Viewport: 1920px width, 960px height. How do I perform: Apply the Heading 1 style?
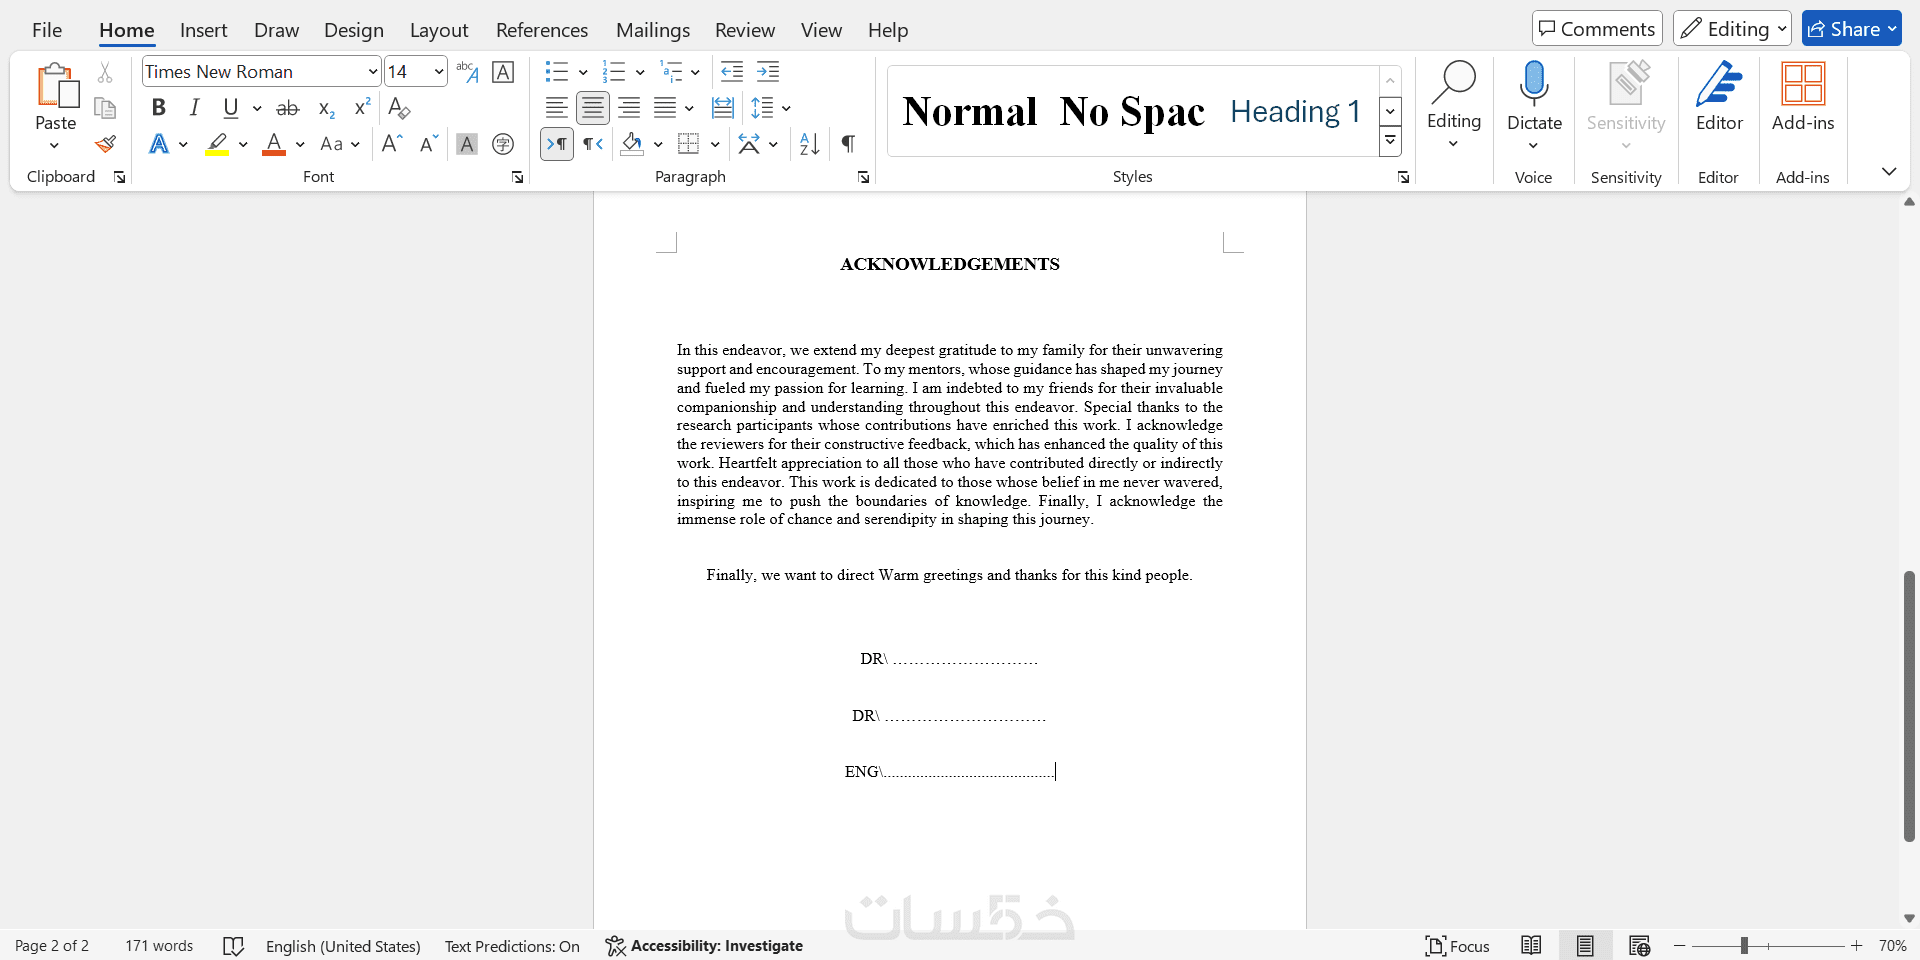[x=1295, y=111]
